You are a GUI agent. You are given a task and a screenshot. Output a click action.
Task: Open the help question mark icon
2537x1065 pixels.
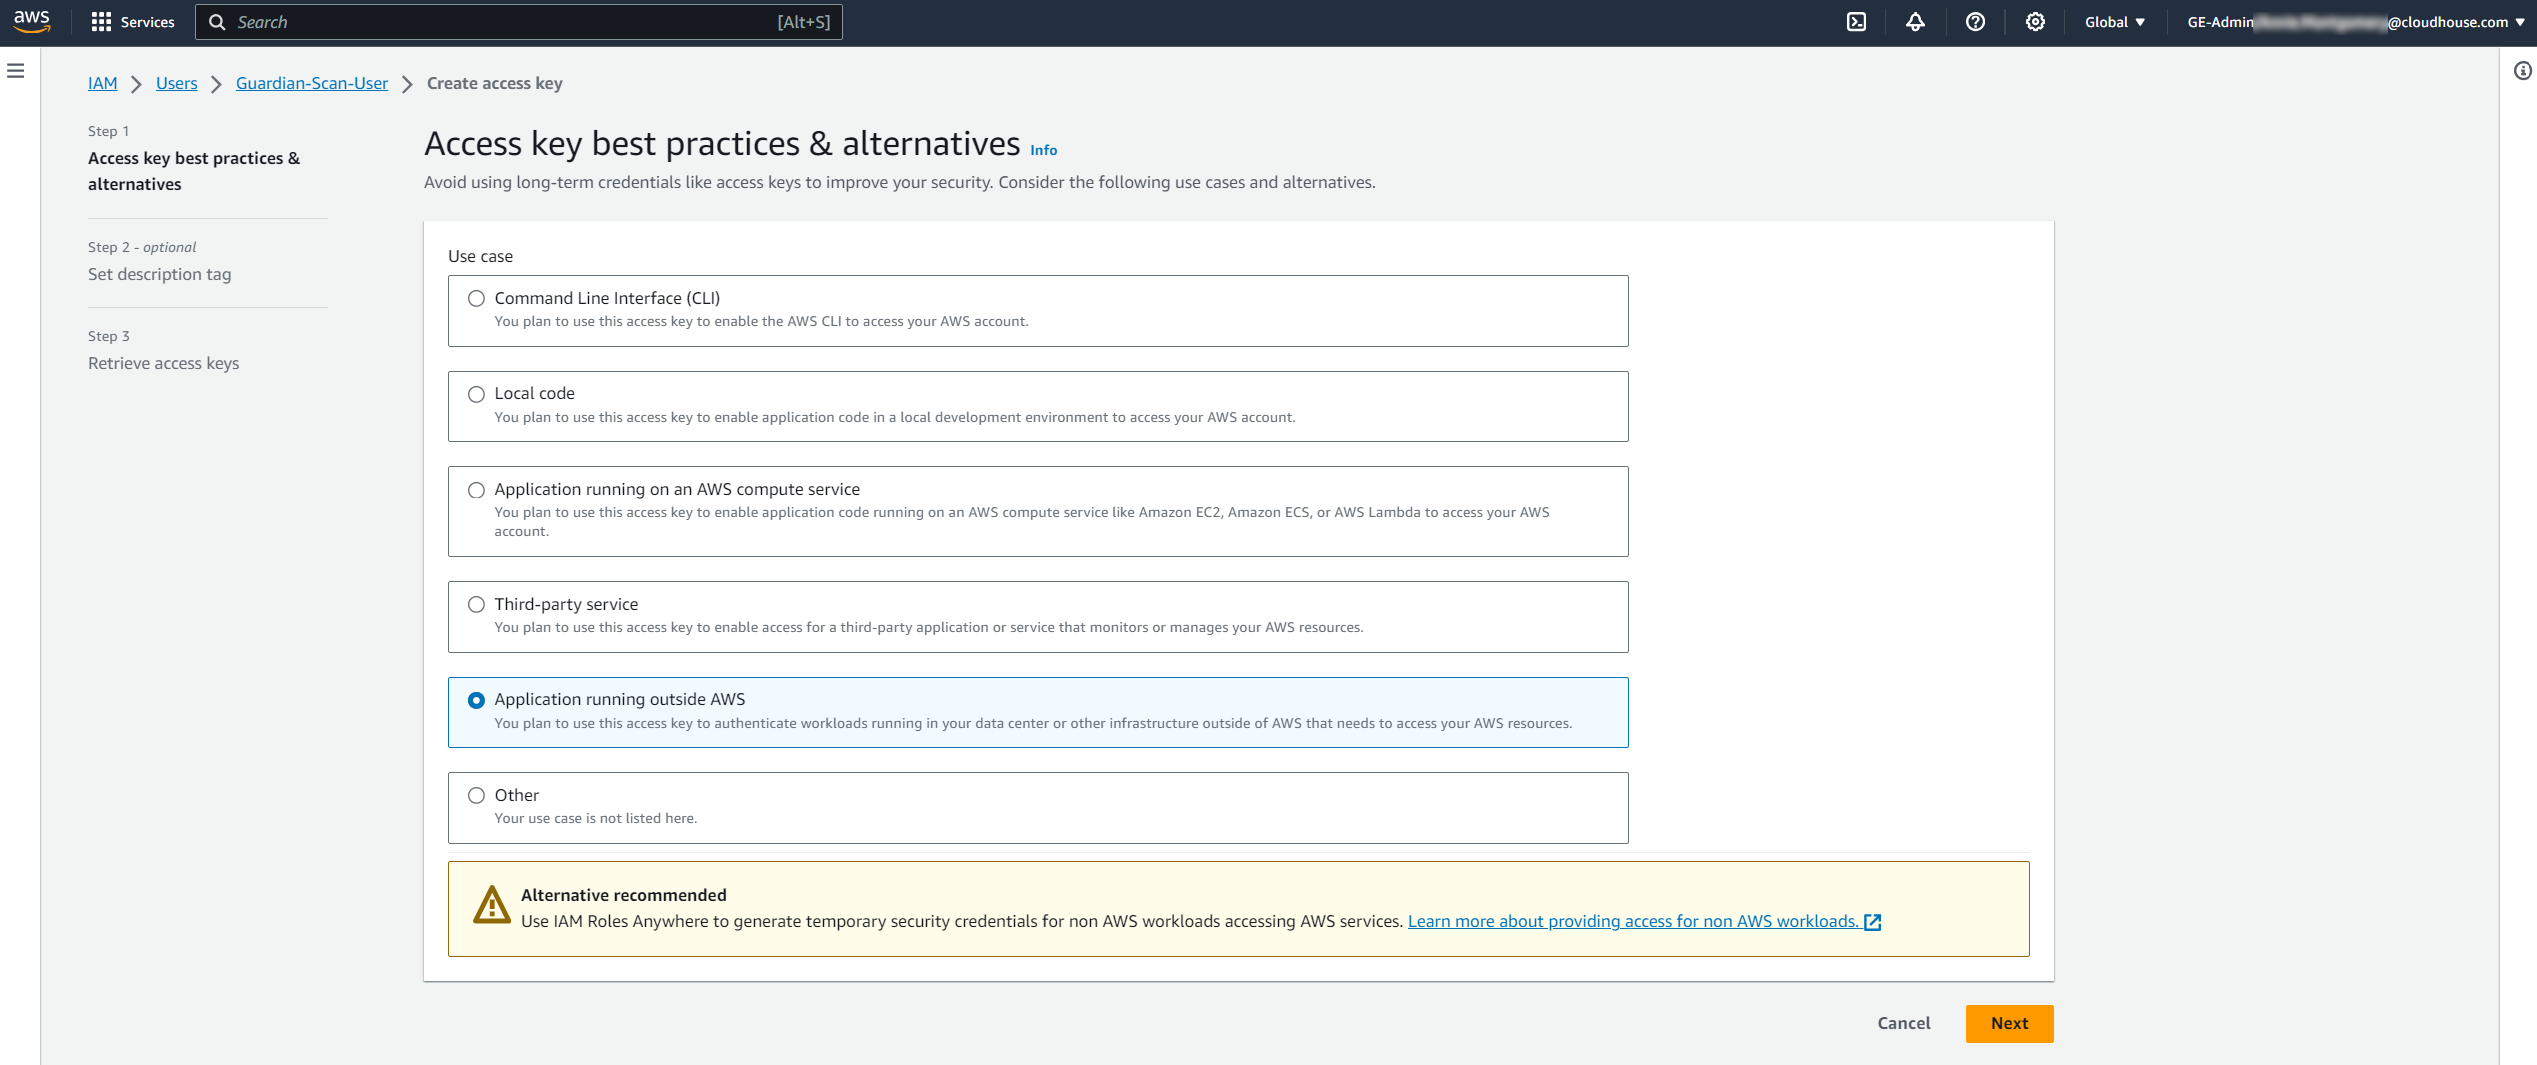click(1975, 22)
